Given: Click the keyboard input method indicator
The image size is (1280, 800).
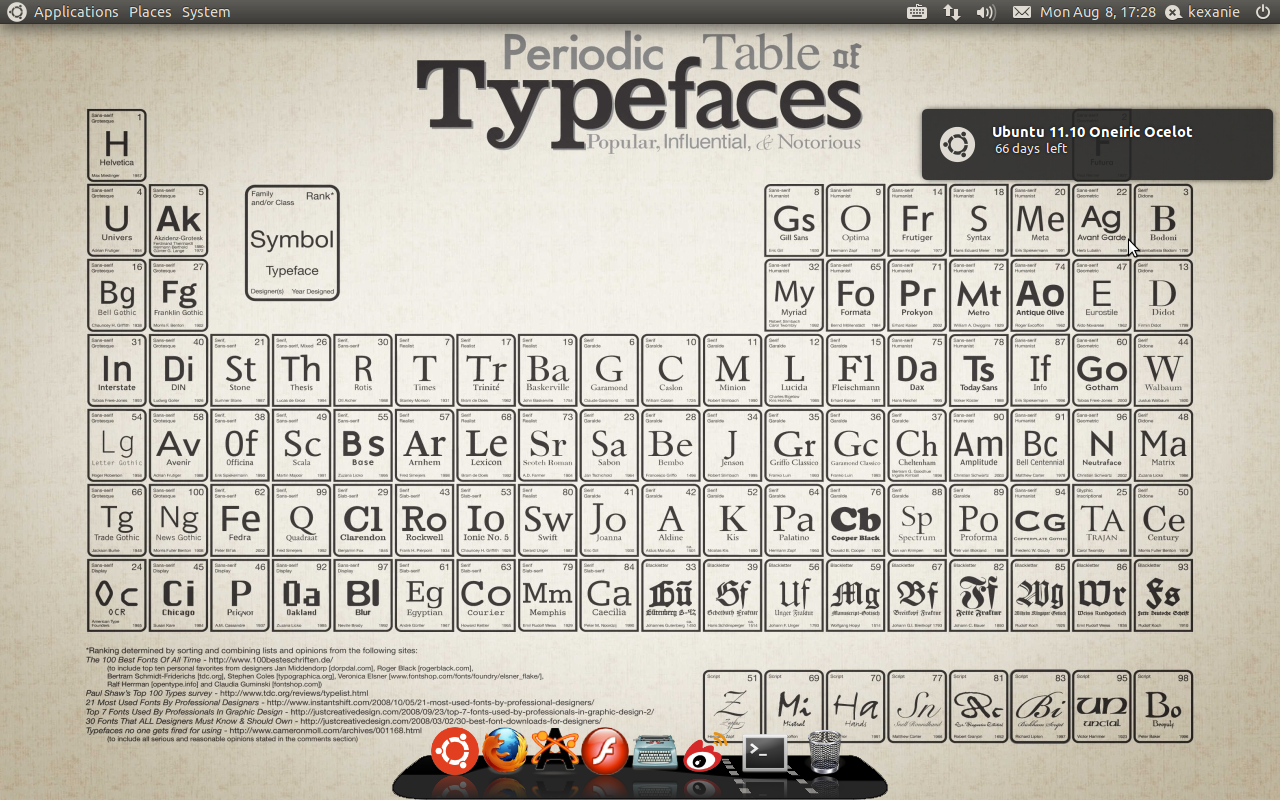Looking at the screenshot, I should pos(917,12).
